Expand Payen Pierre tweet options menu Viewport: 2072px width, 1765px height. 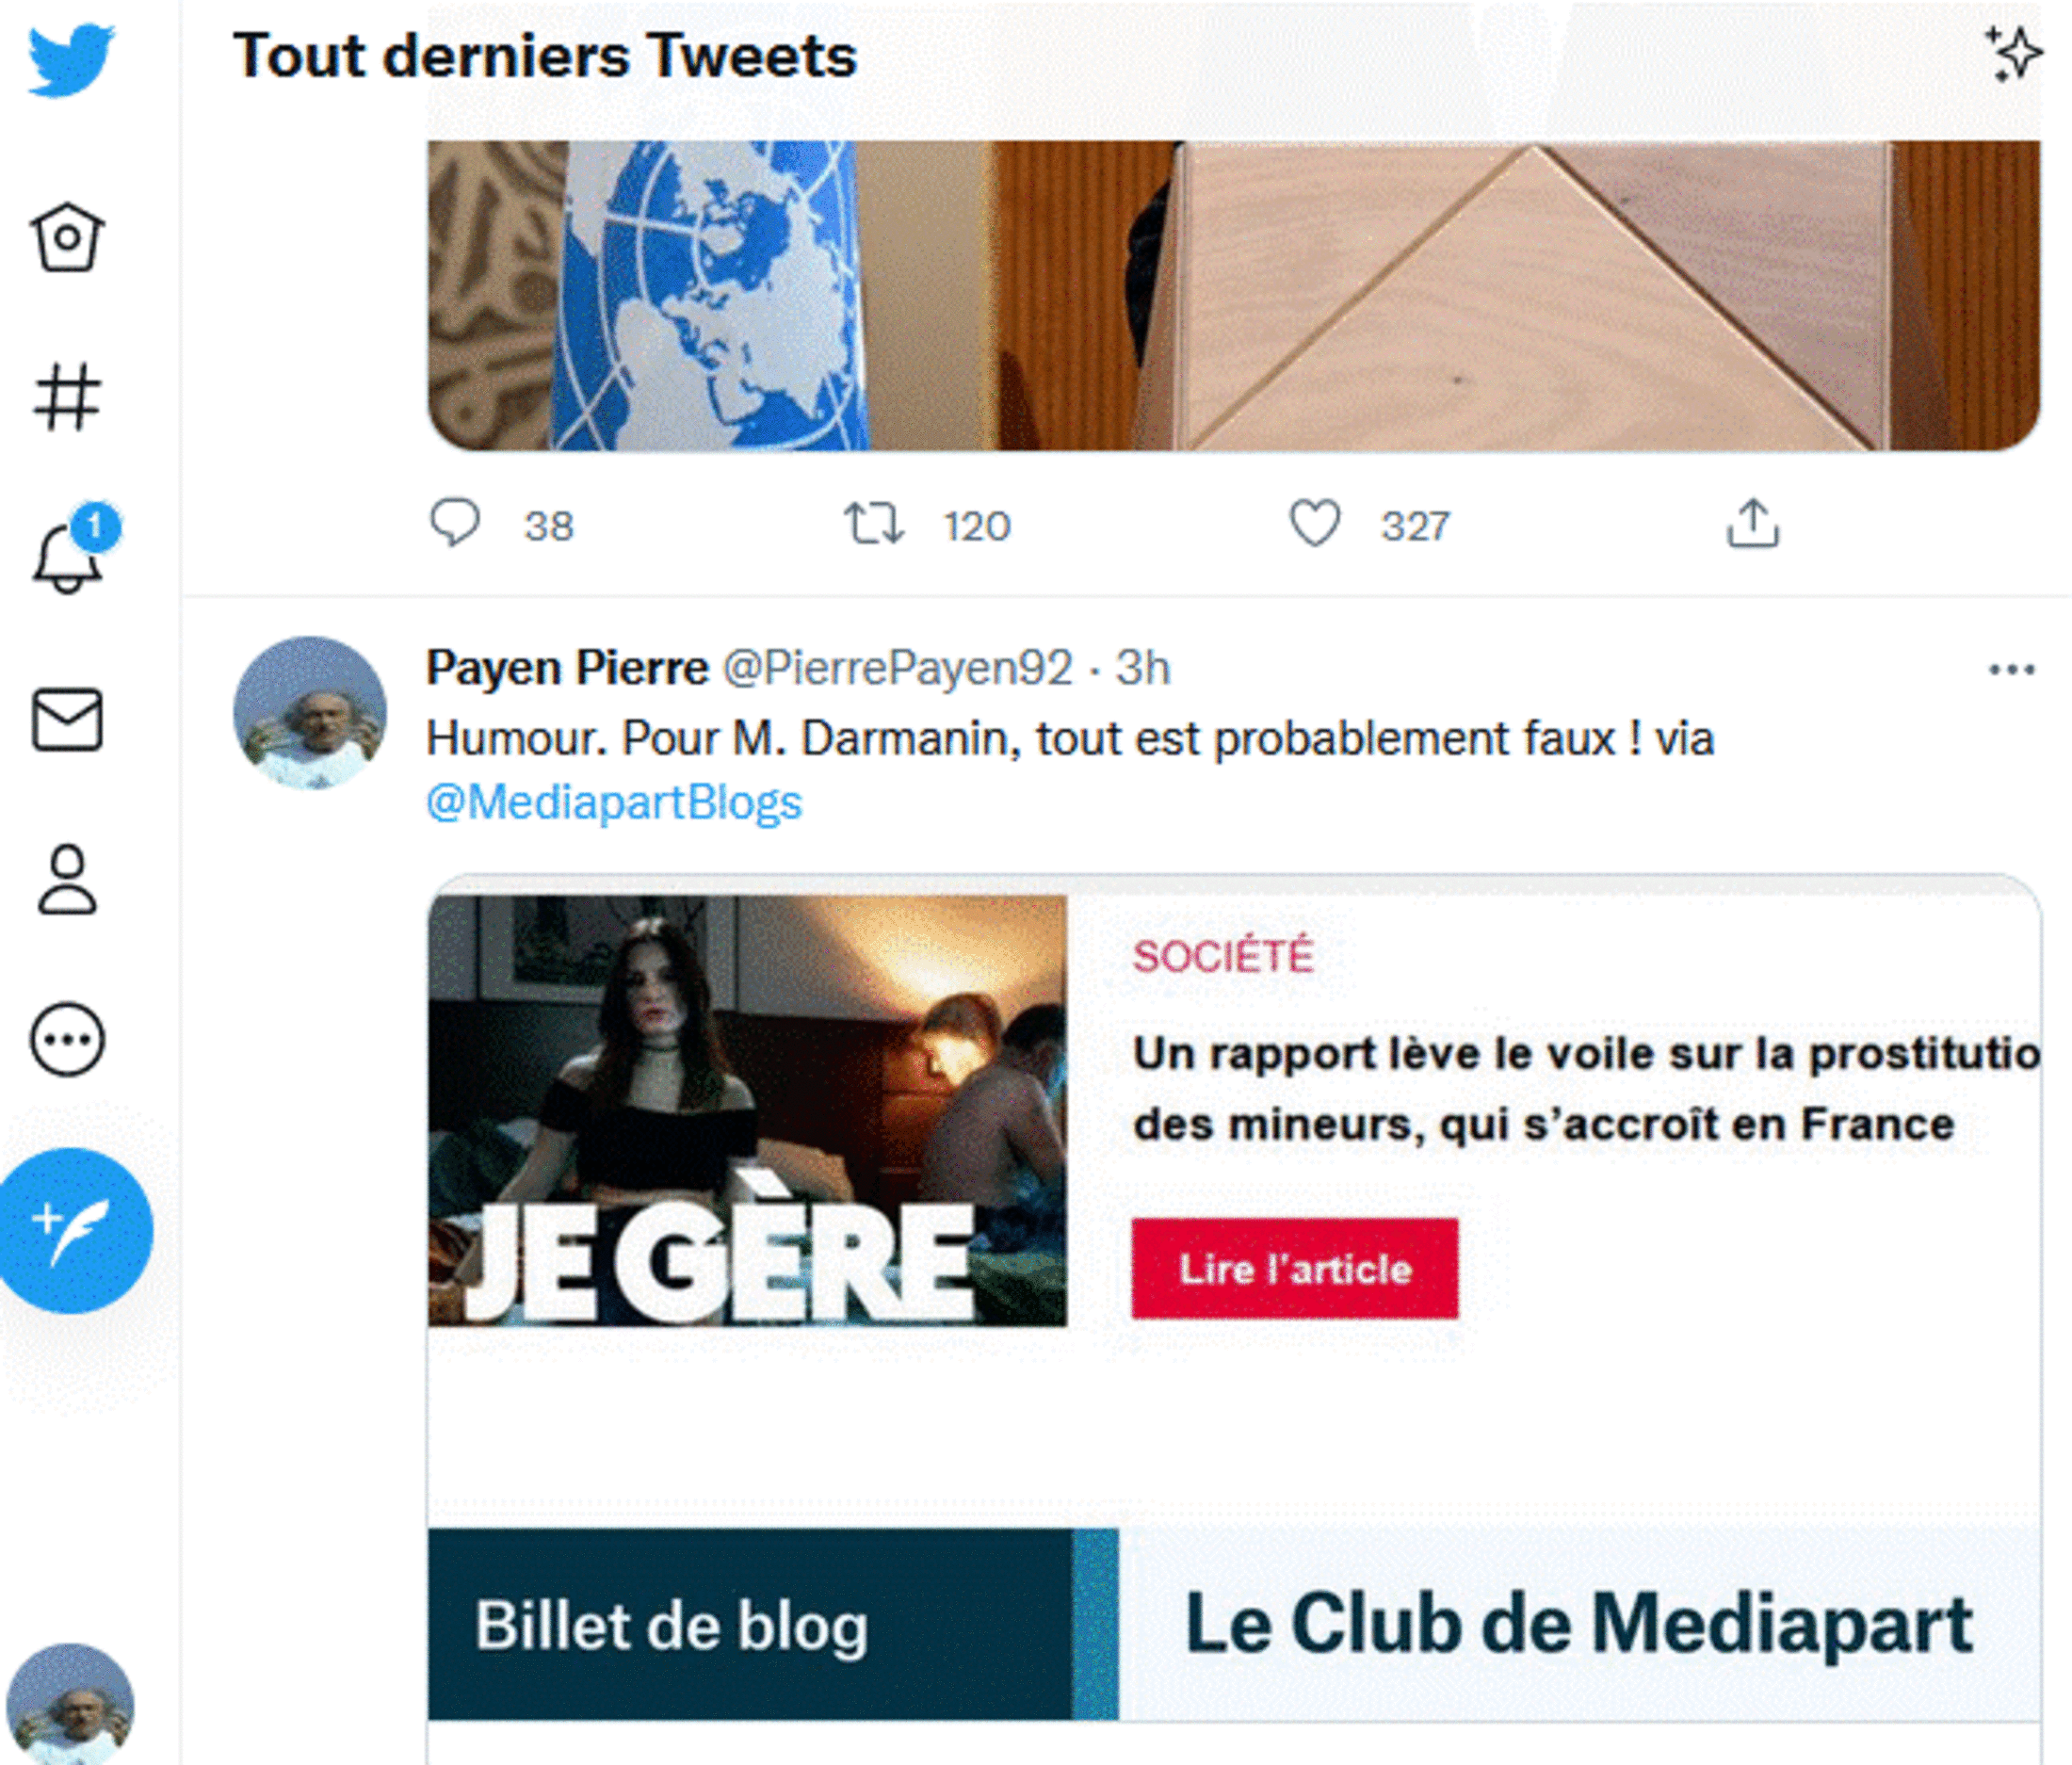[2011, 669]
